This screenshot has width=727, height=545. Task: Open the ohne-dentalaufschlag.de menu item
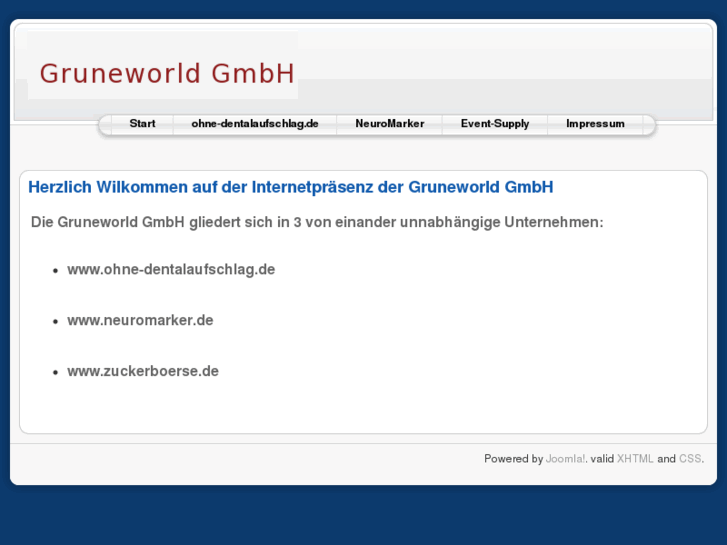click(x=255, y=124)
